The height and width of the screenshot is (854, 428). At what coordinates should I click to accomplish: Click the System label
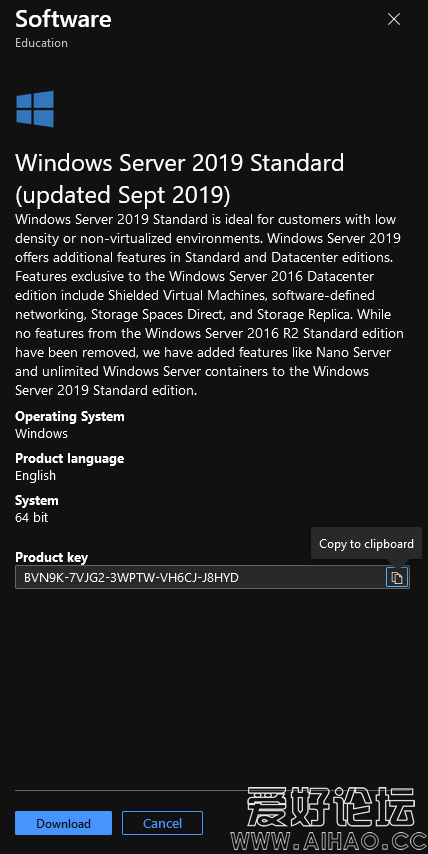[36, 501]
